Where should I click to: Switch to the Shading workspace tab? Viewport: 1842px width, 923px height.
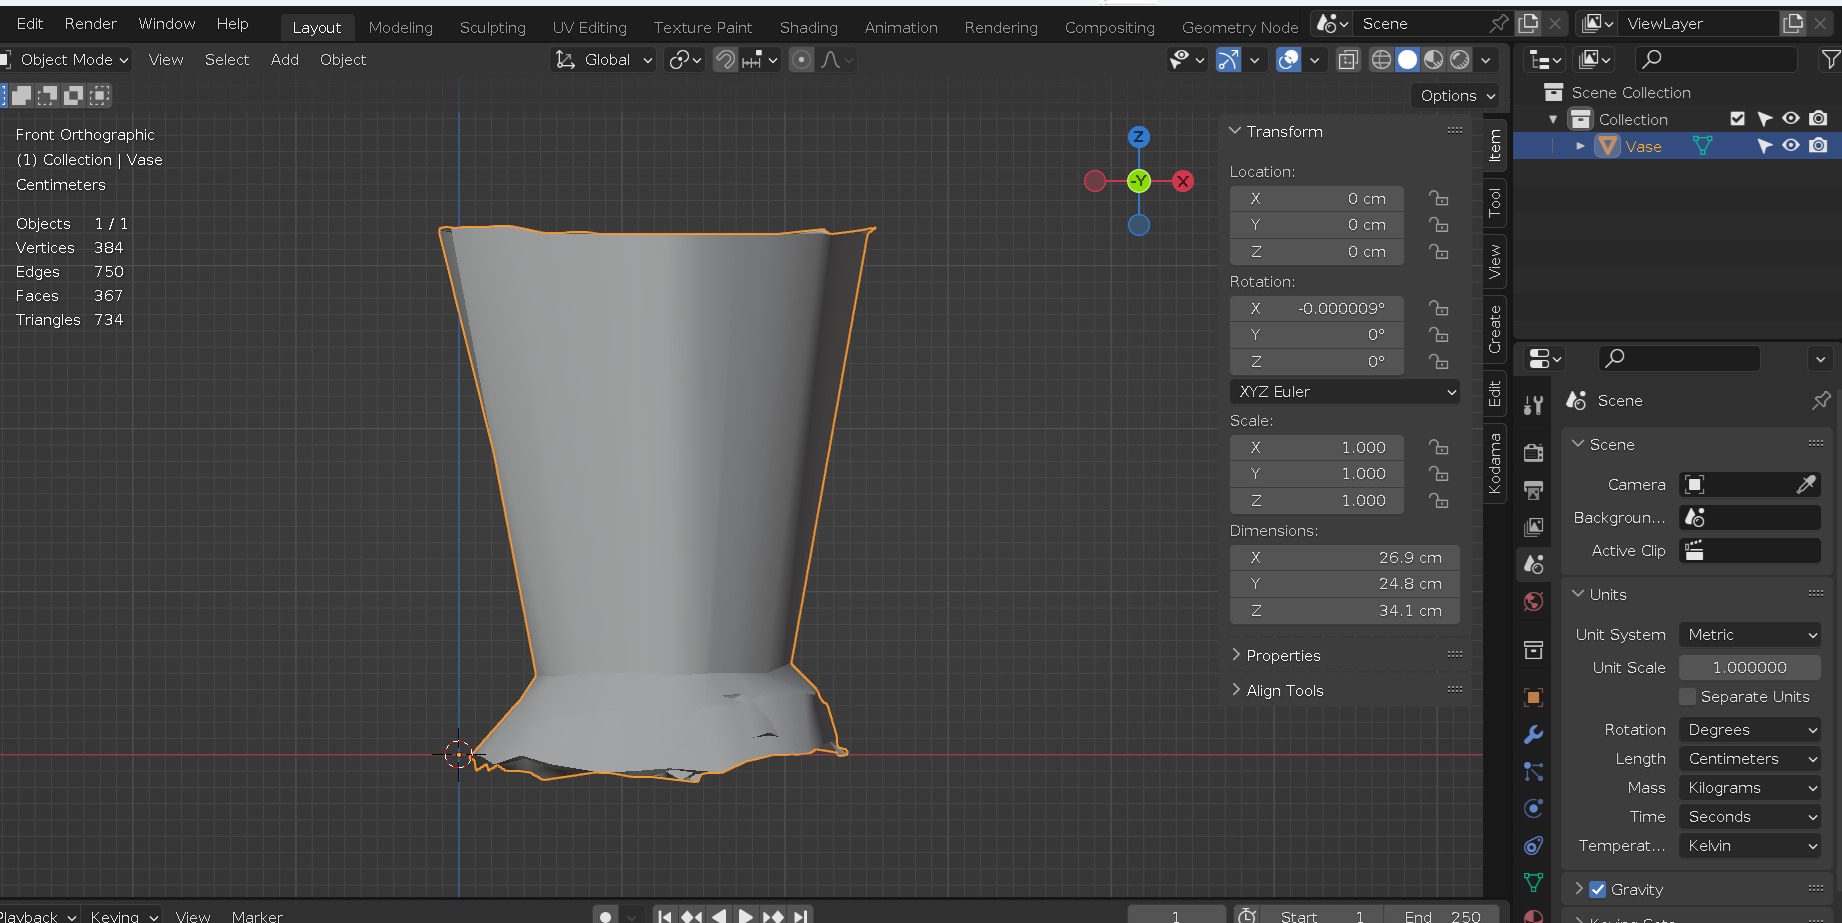click(x=809, y=27)
